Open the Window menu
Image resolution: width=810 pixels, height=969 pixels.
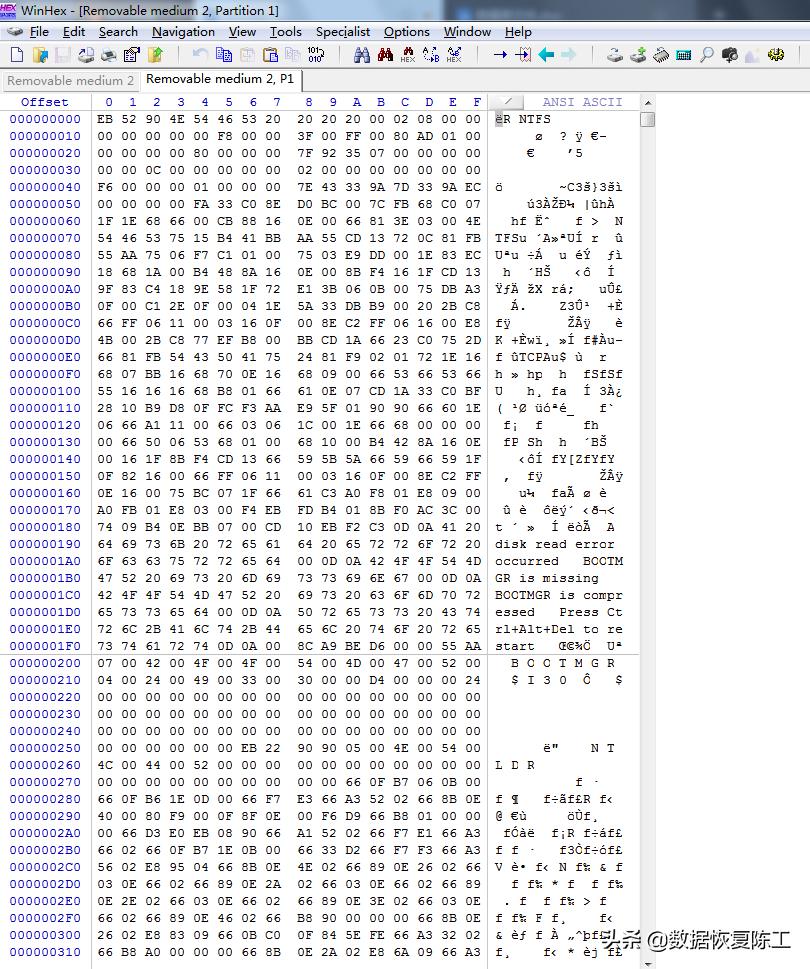tap(467, 32)
